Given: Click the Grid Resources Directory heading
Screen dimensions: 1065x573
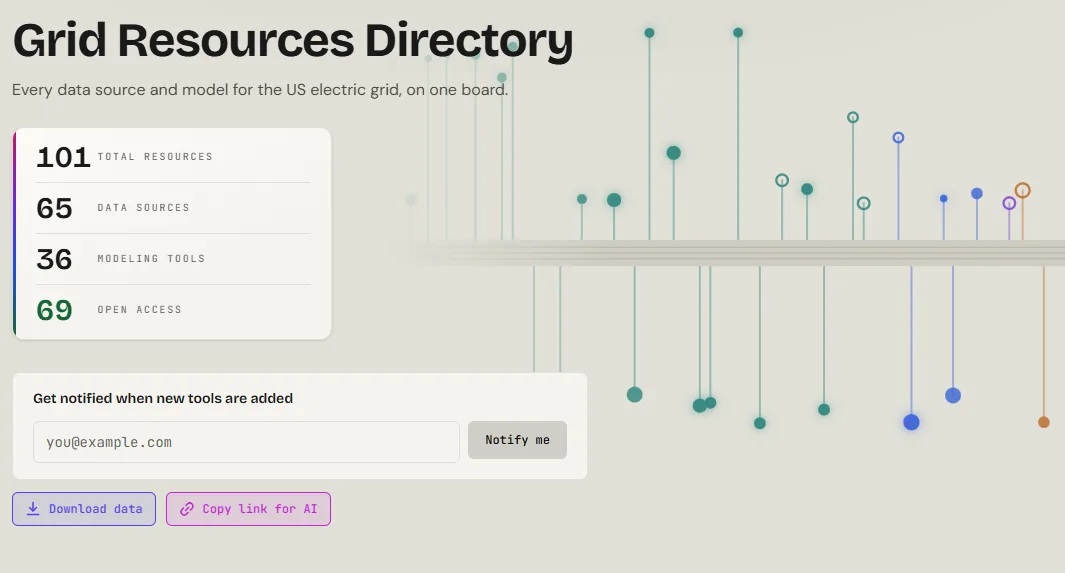Looking at the screenshot, I should tap(293, 41).
